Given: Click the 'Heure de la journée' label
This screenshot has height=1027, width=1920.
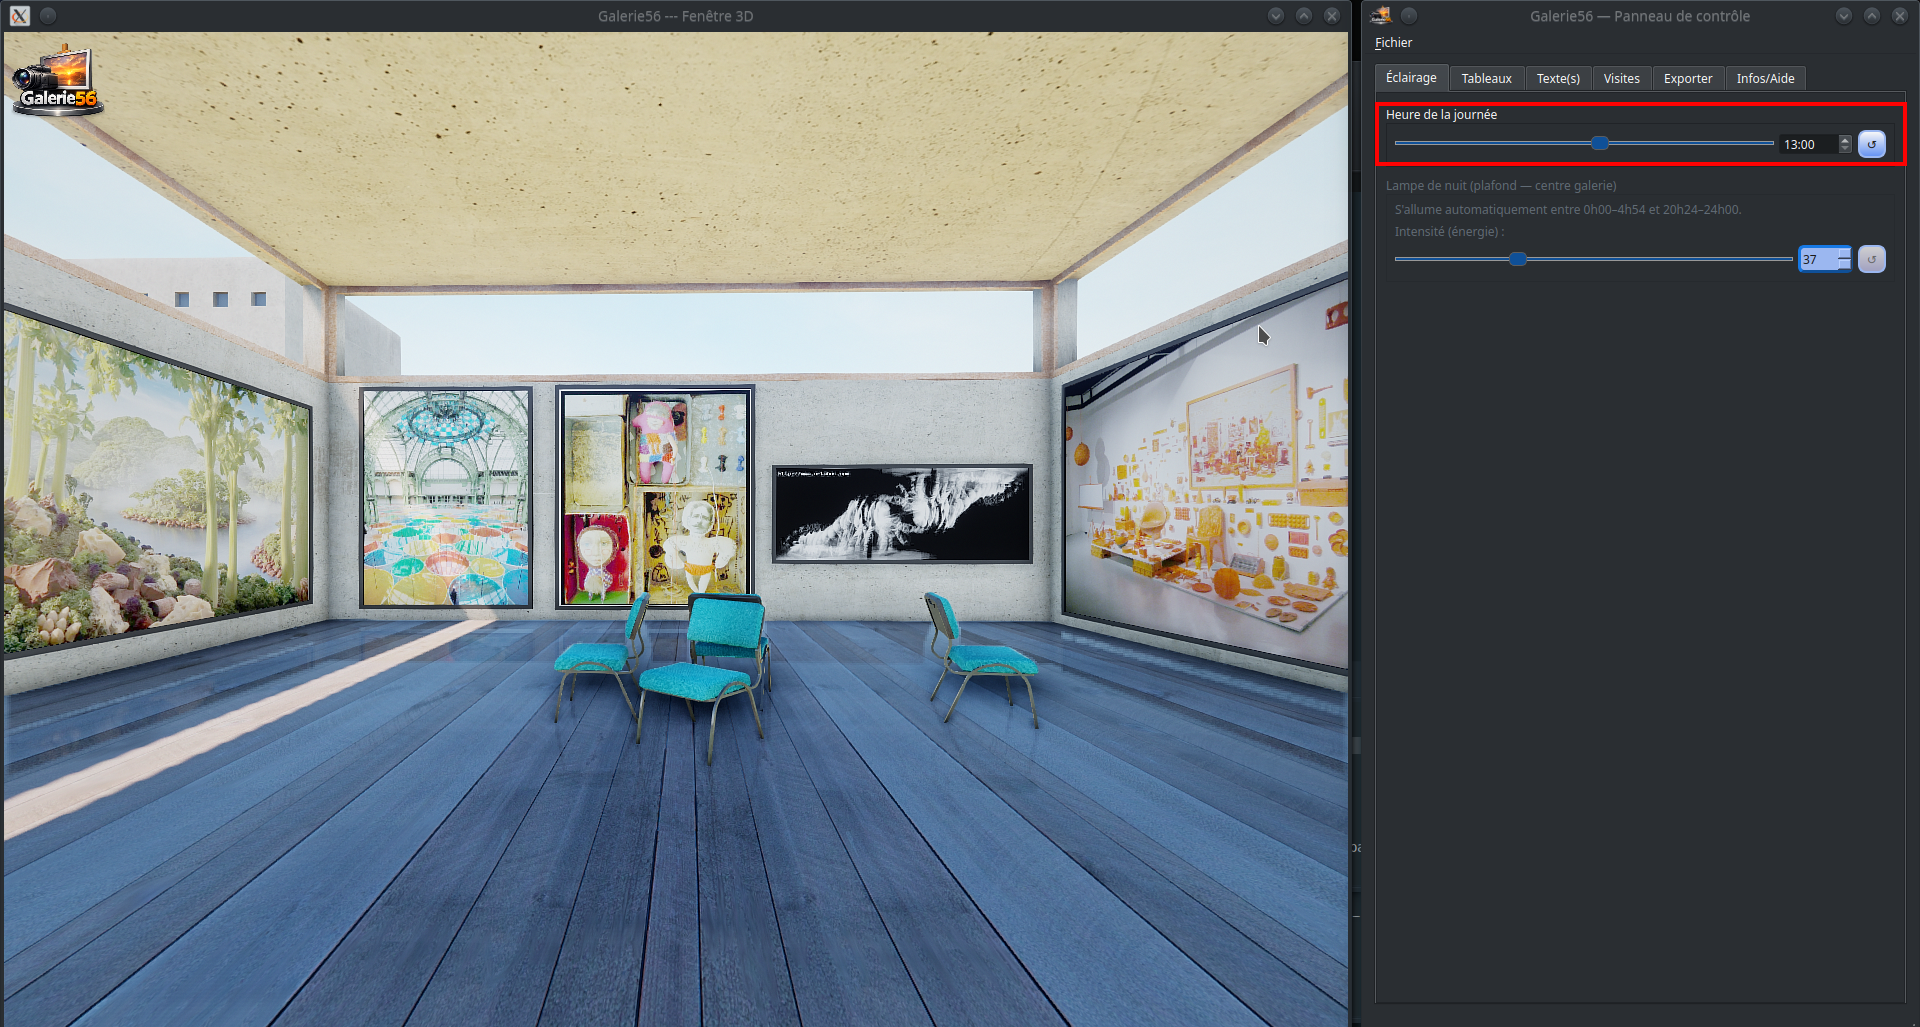Looking at the screenshot, I should pos(1441,115).
